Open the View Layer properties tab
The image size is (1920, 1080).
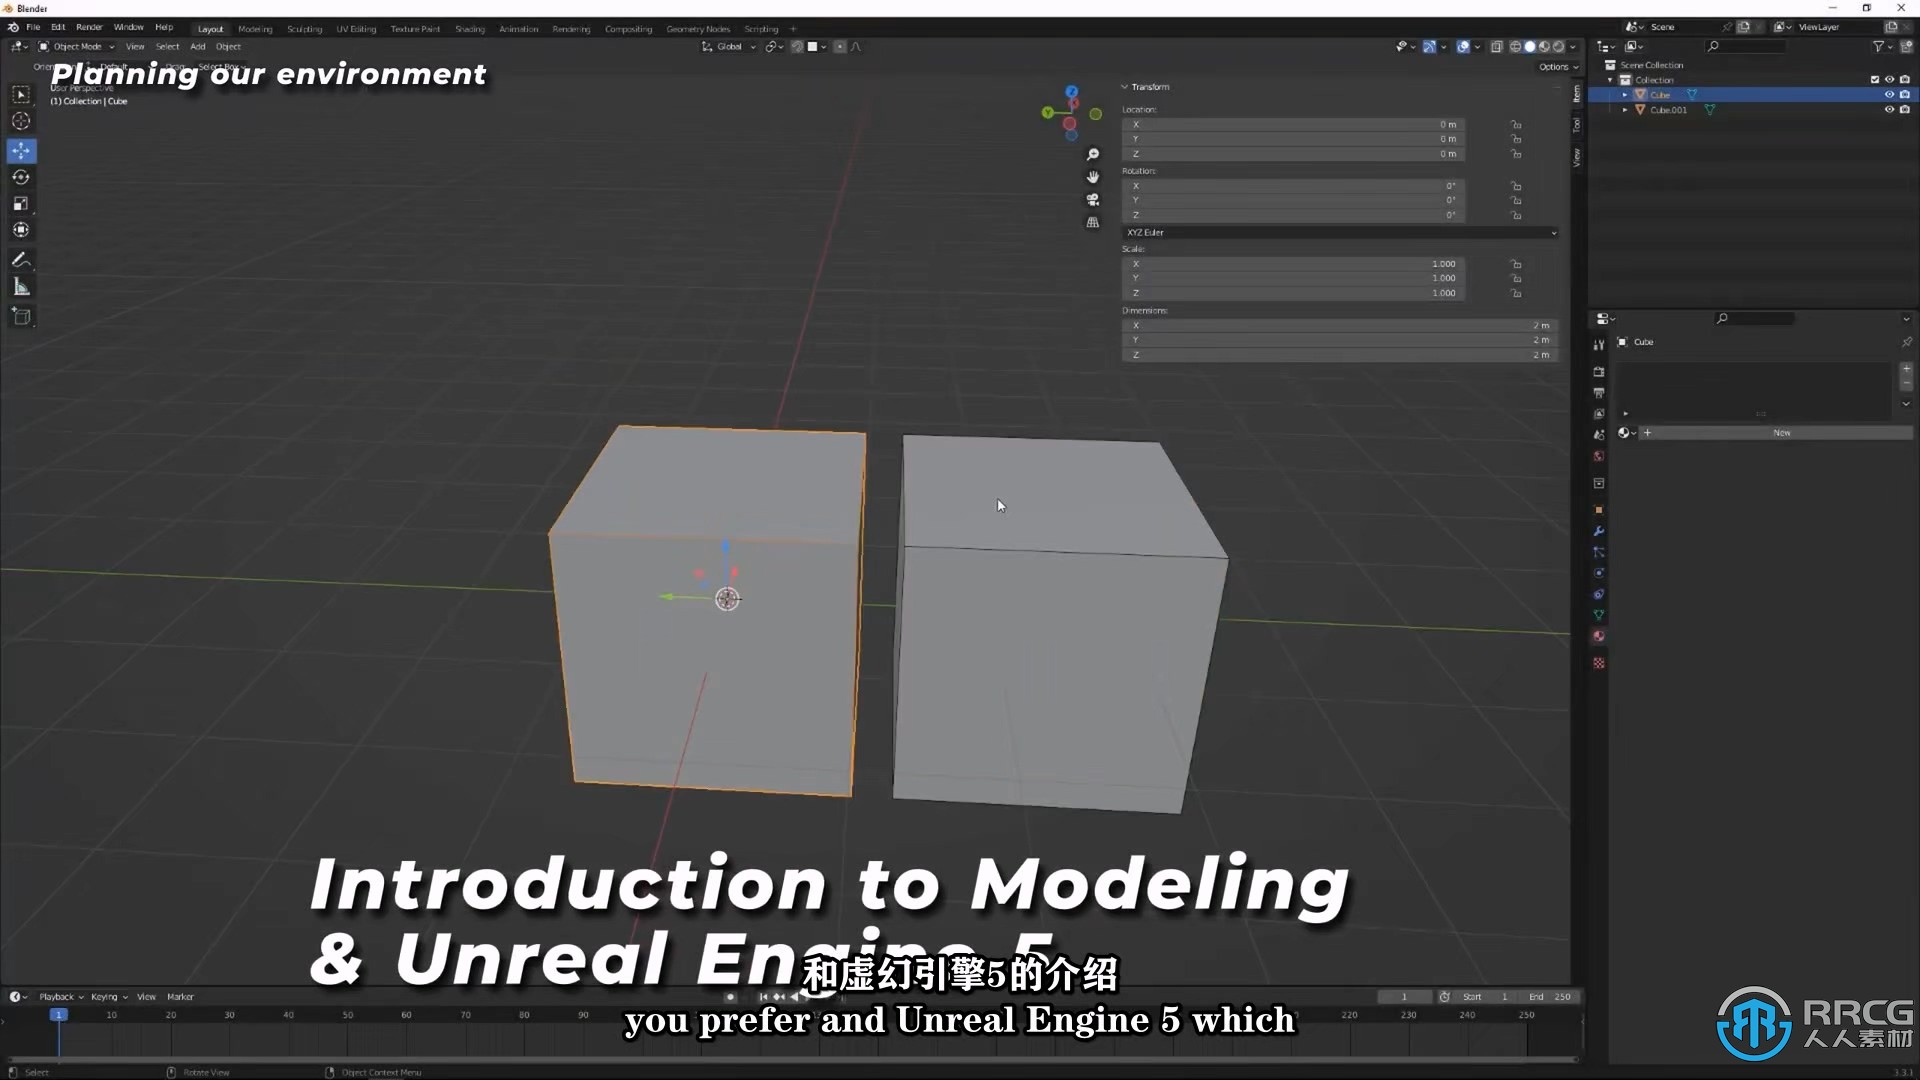(1598, 414)
